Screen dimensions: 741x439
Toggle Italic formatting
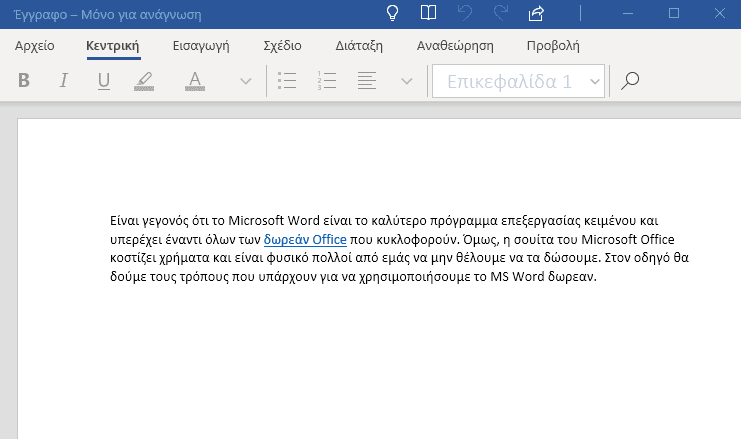[x=64, y=81]
